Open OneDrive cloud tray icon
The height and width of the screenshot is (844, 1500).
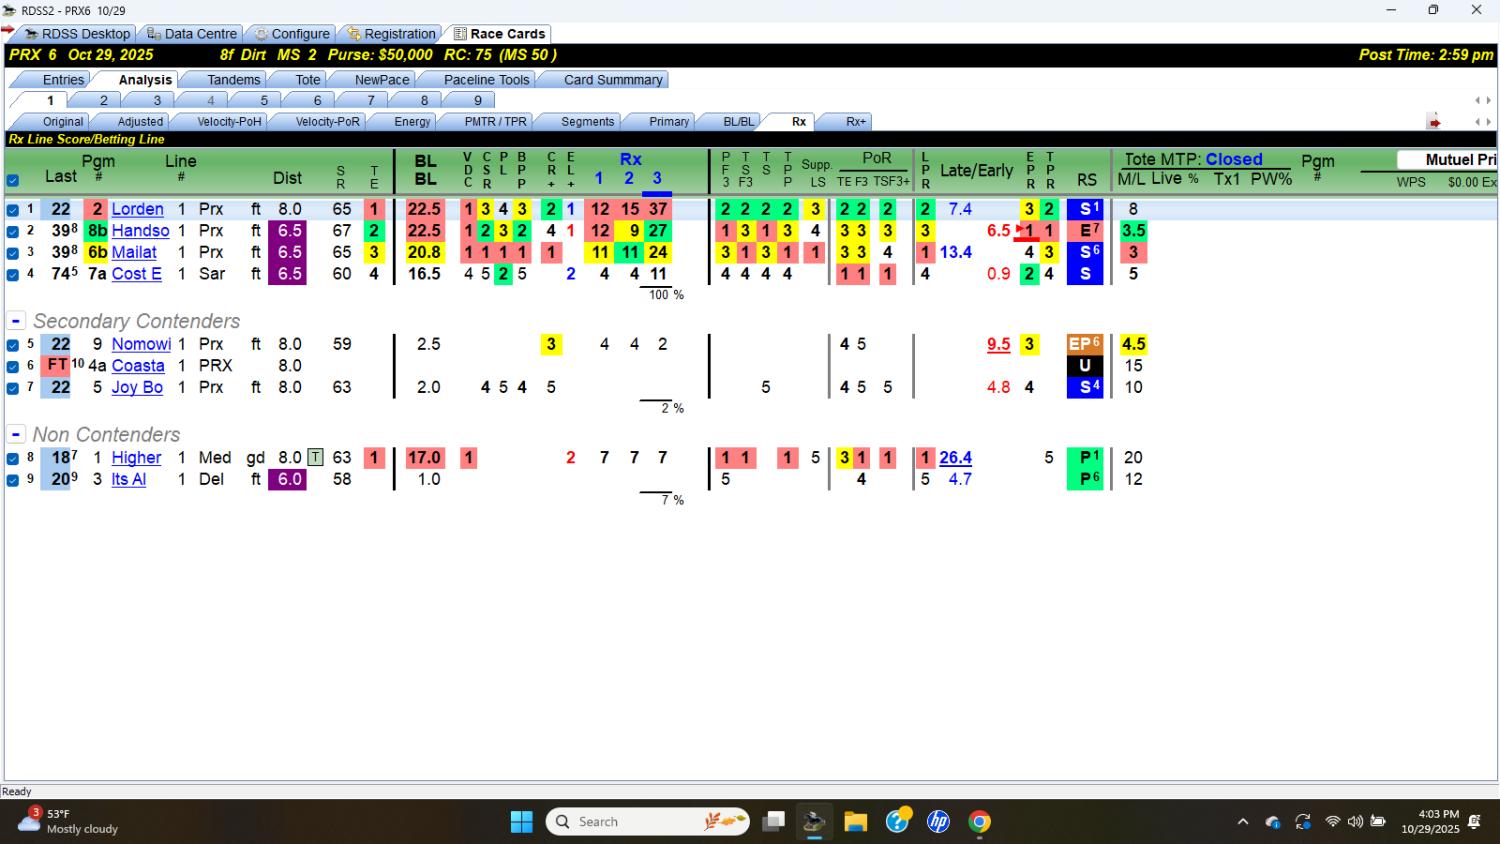[1273, 822]
